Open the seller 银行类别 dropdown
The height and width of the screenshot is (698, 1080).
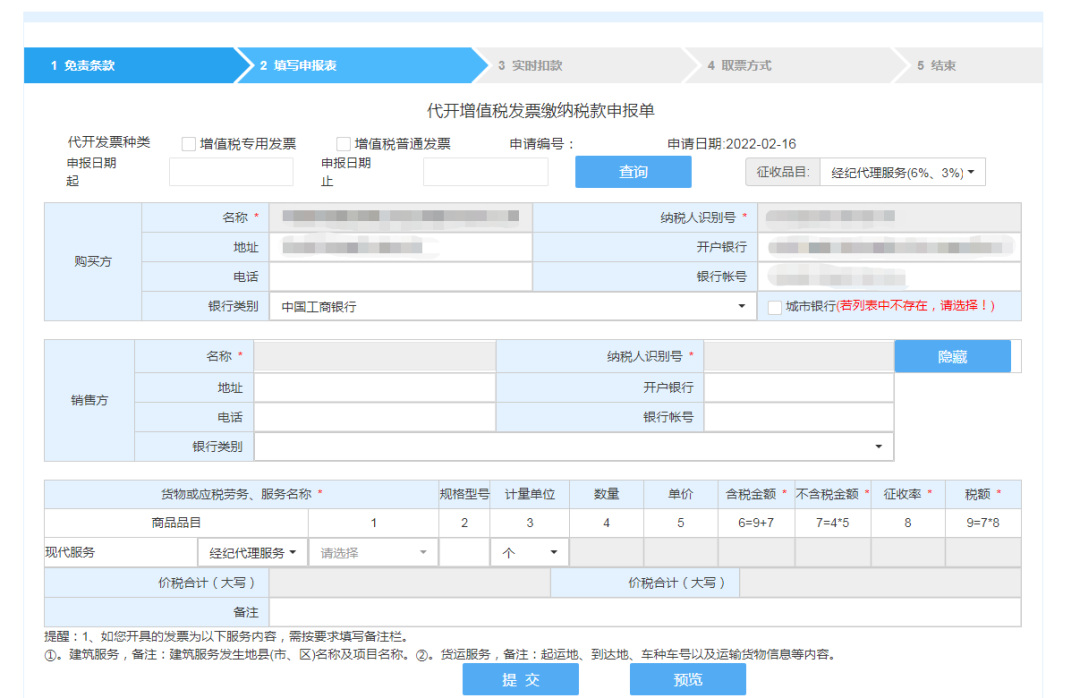click(574, 446)
